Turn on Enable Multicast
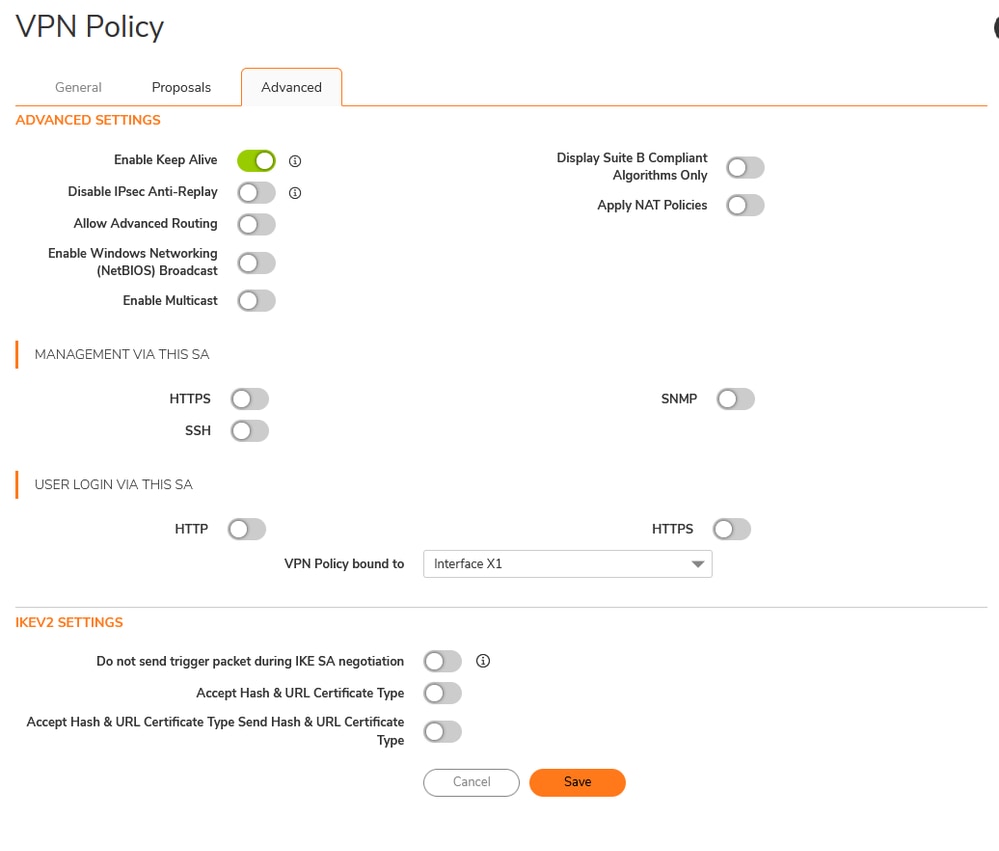Screen dimensions: 999x851 coord(256,300)
